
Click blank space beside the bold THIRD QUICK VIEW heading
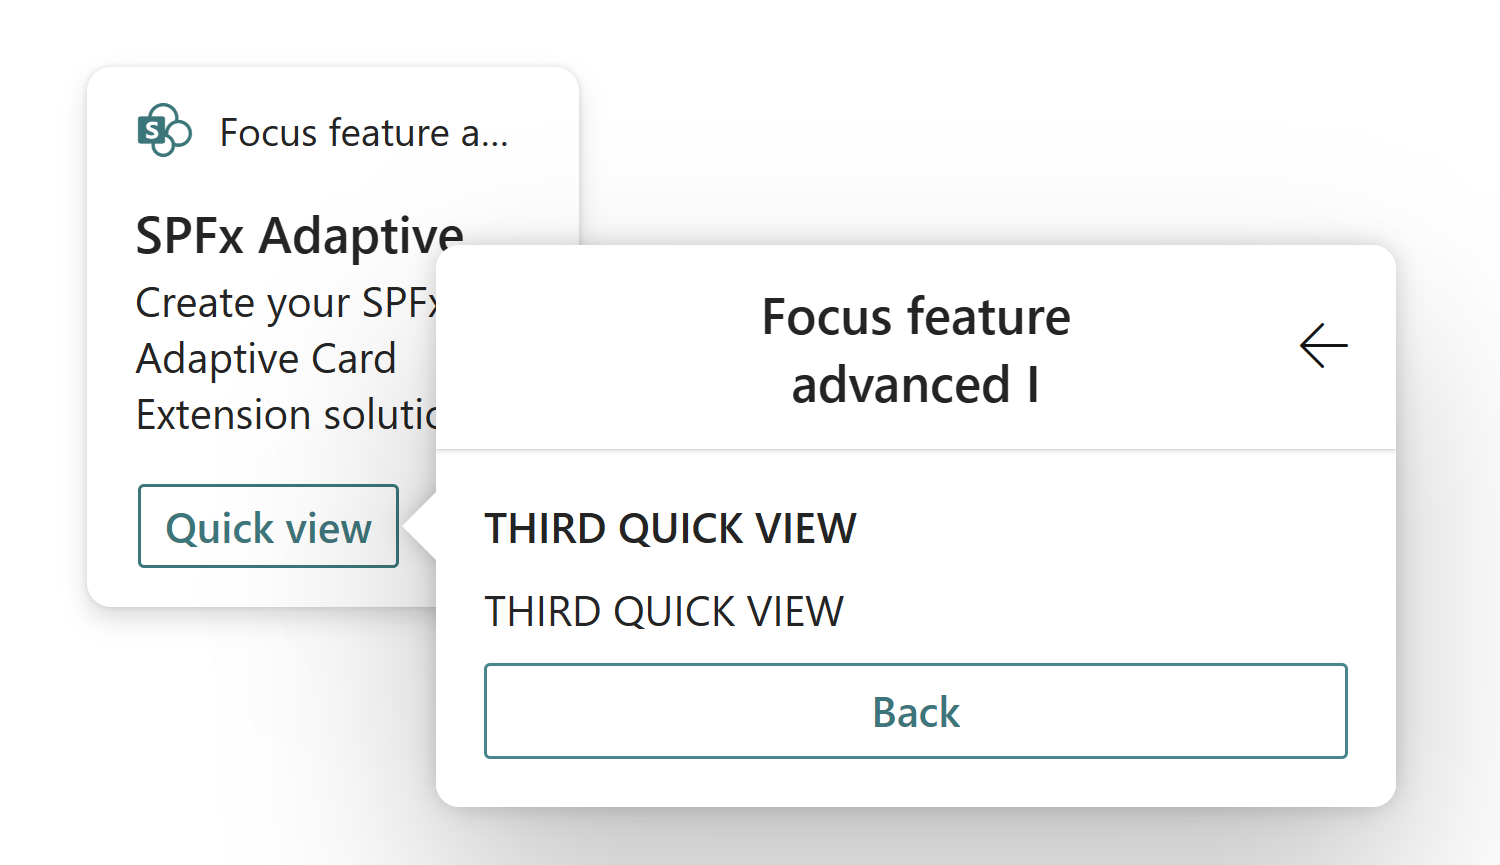coord(1100,528)
